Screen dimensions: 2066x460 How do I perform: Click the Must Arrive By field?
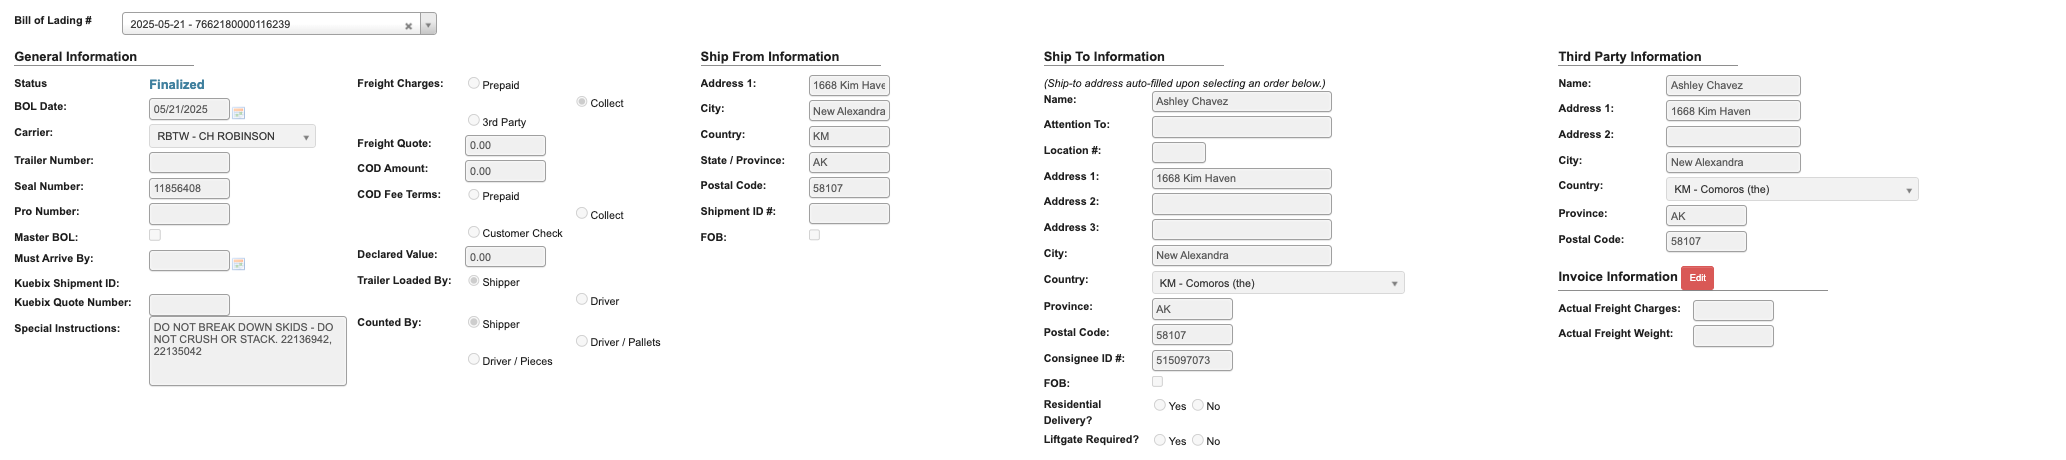pyautogui.click(x=189, y=260)
